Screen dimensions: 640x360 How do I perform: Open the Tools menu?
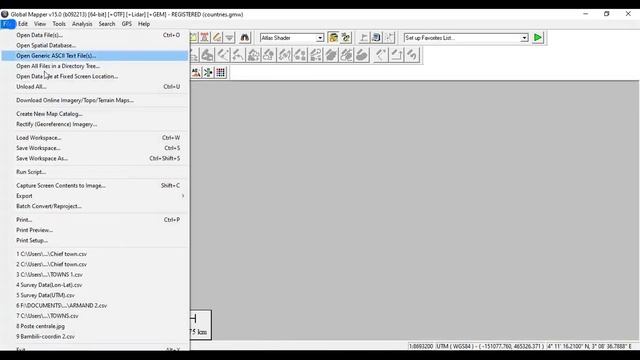(59, 24)
